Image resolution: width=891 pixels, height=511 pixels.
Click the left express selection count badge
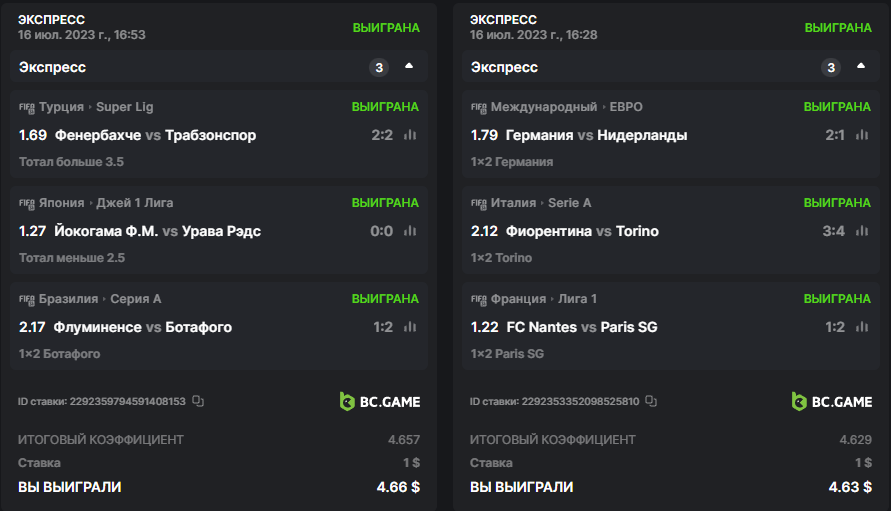(x=378, y=67)
